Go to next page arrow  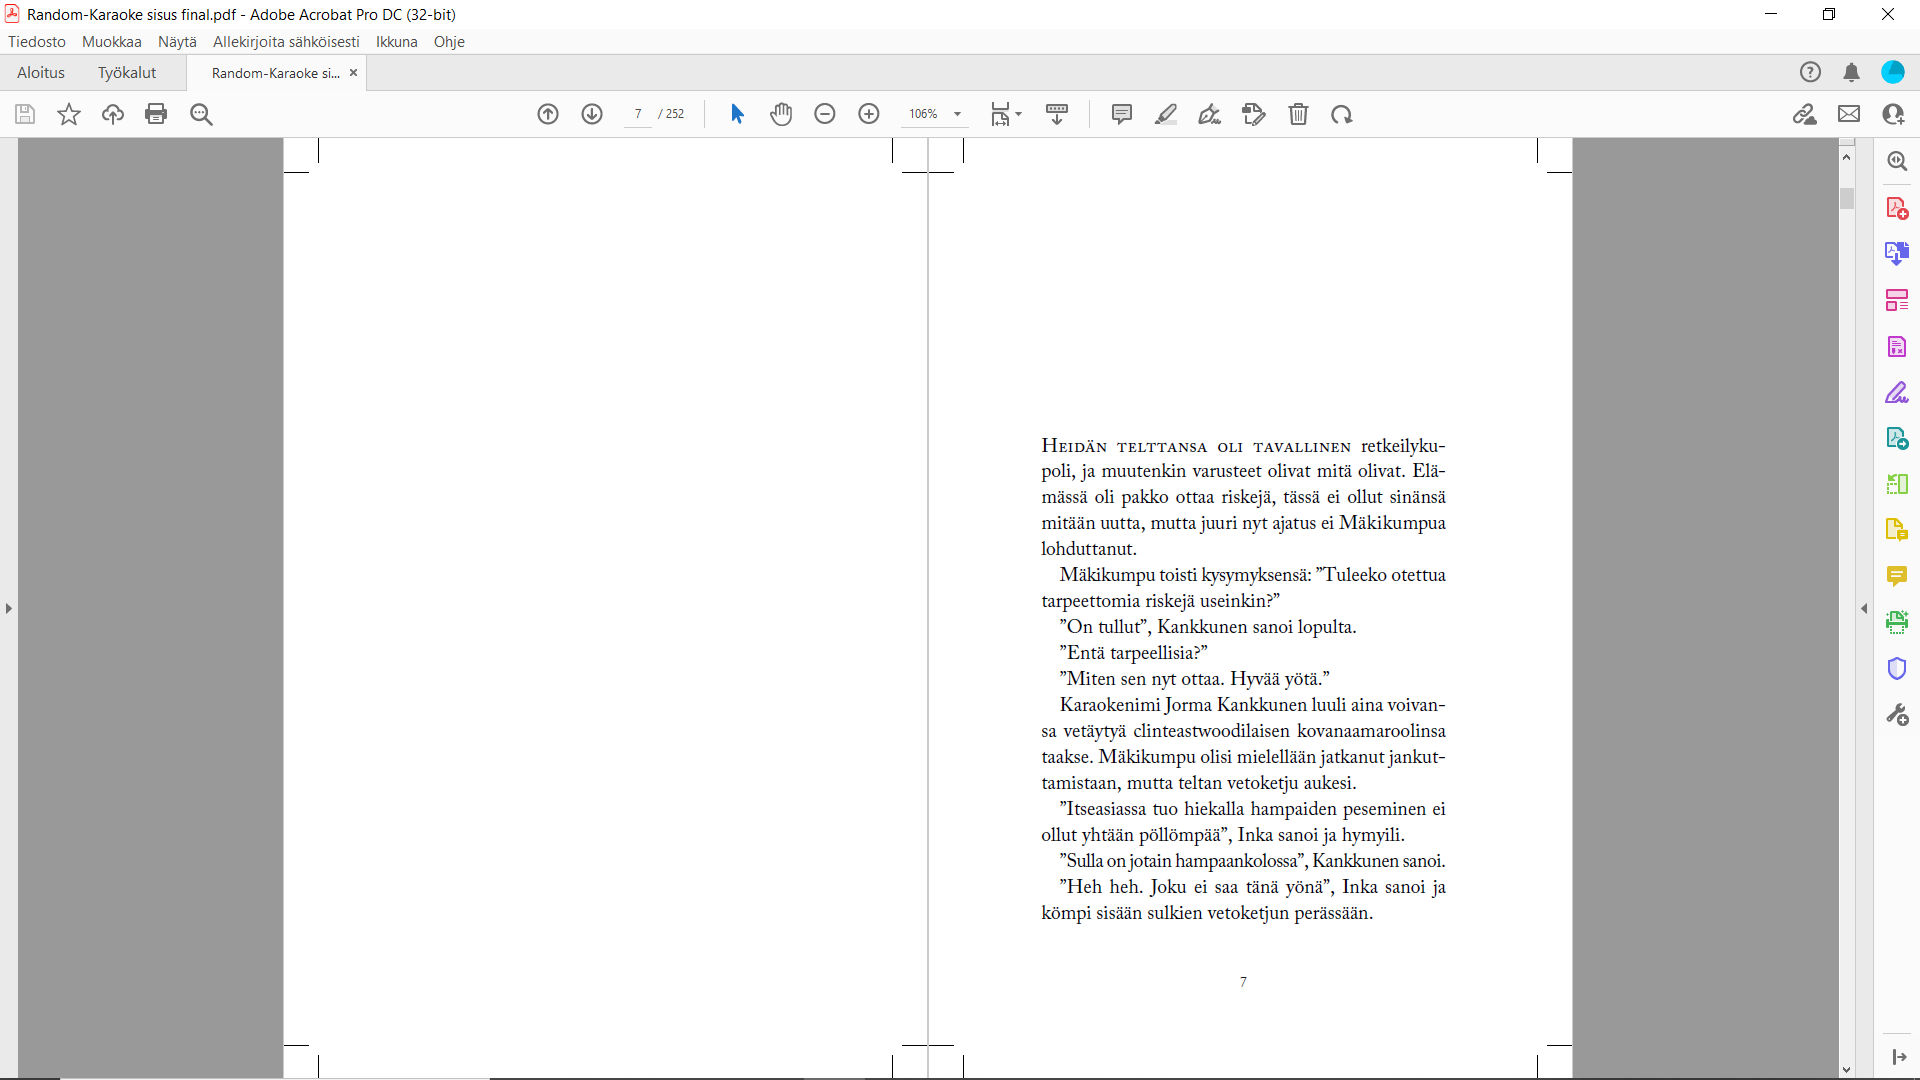point(592,114)
